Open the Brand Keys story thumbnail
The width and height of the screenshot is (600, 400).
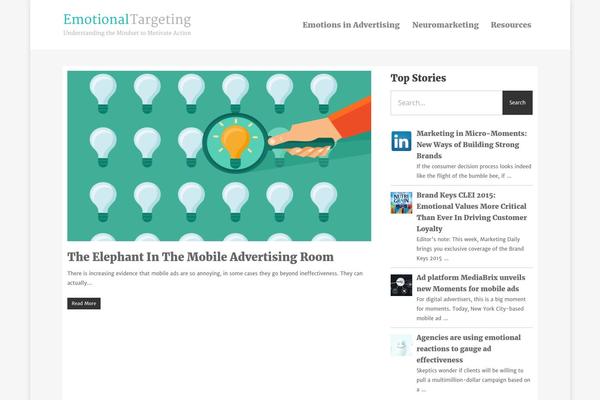pos(401,202)
